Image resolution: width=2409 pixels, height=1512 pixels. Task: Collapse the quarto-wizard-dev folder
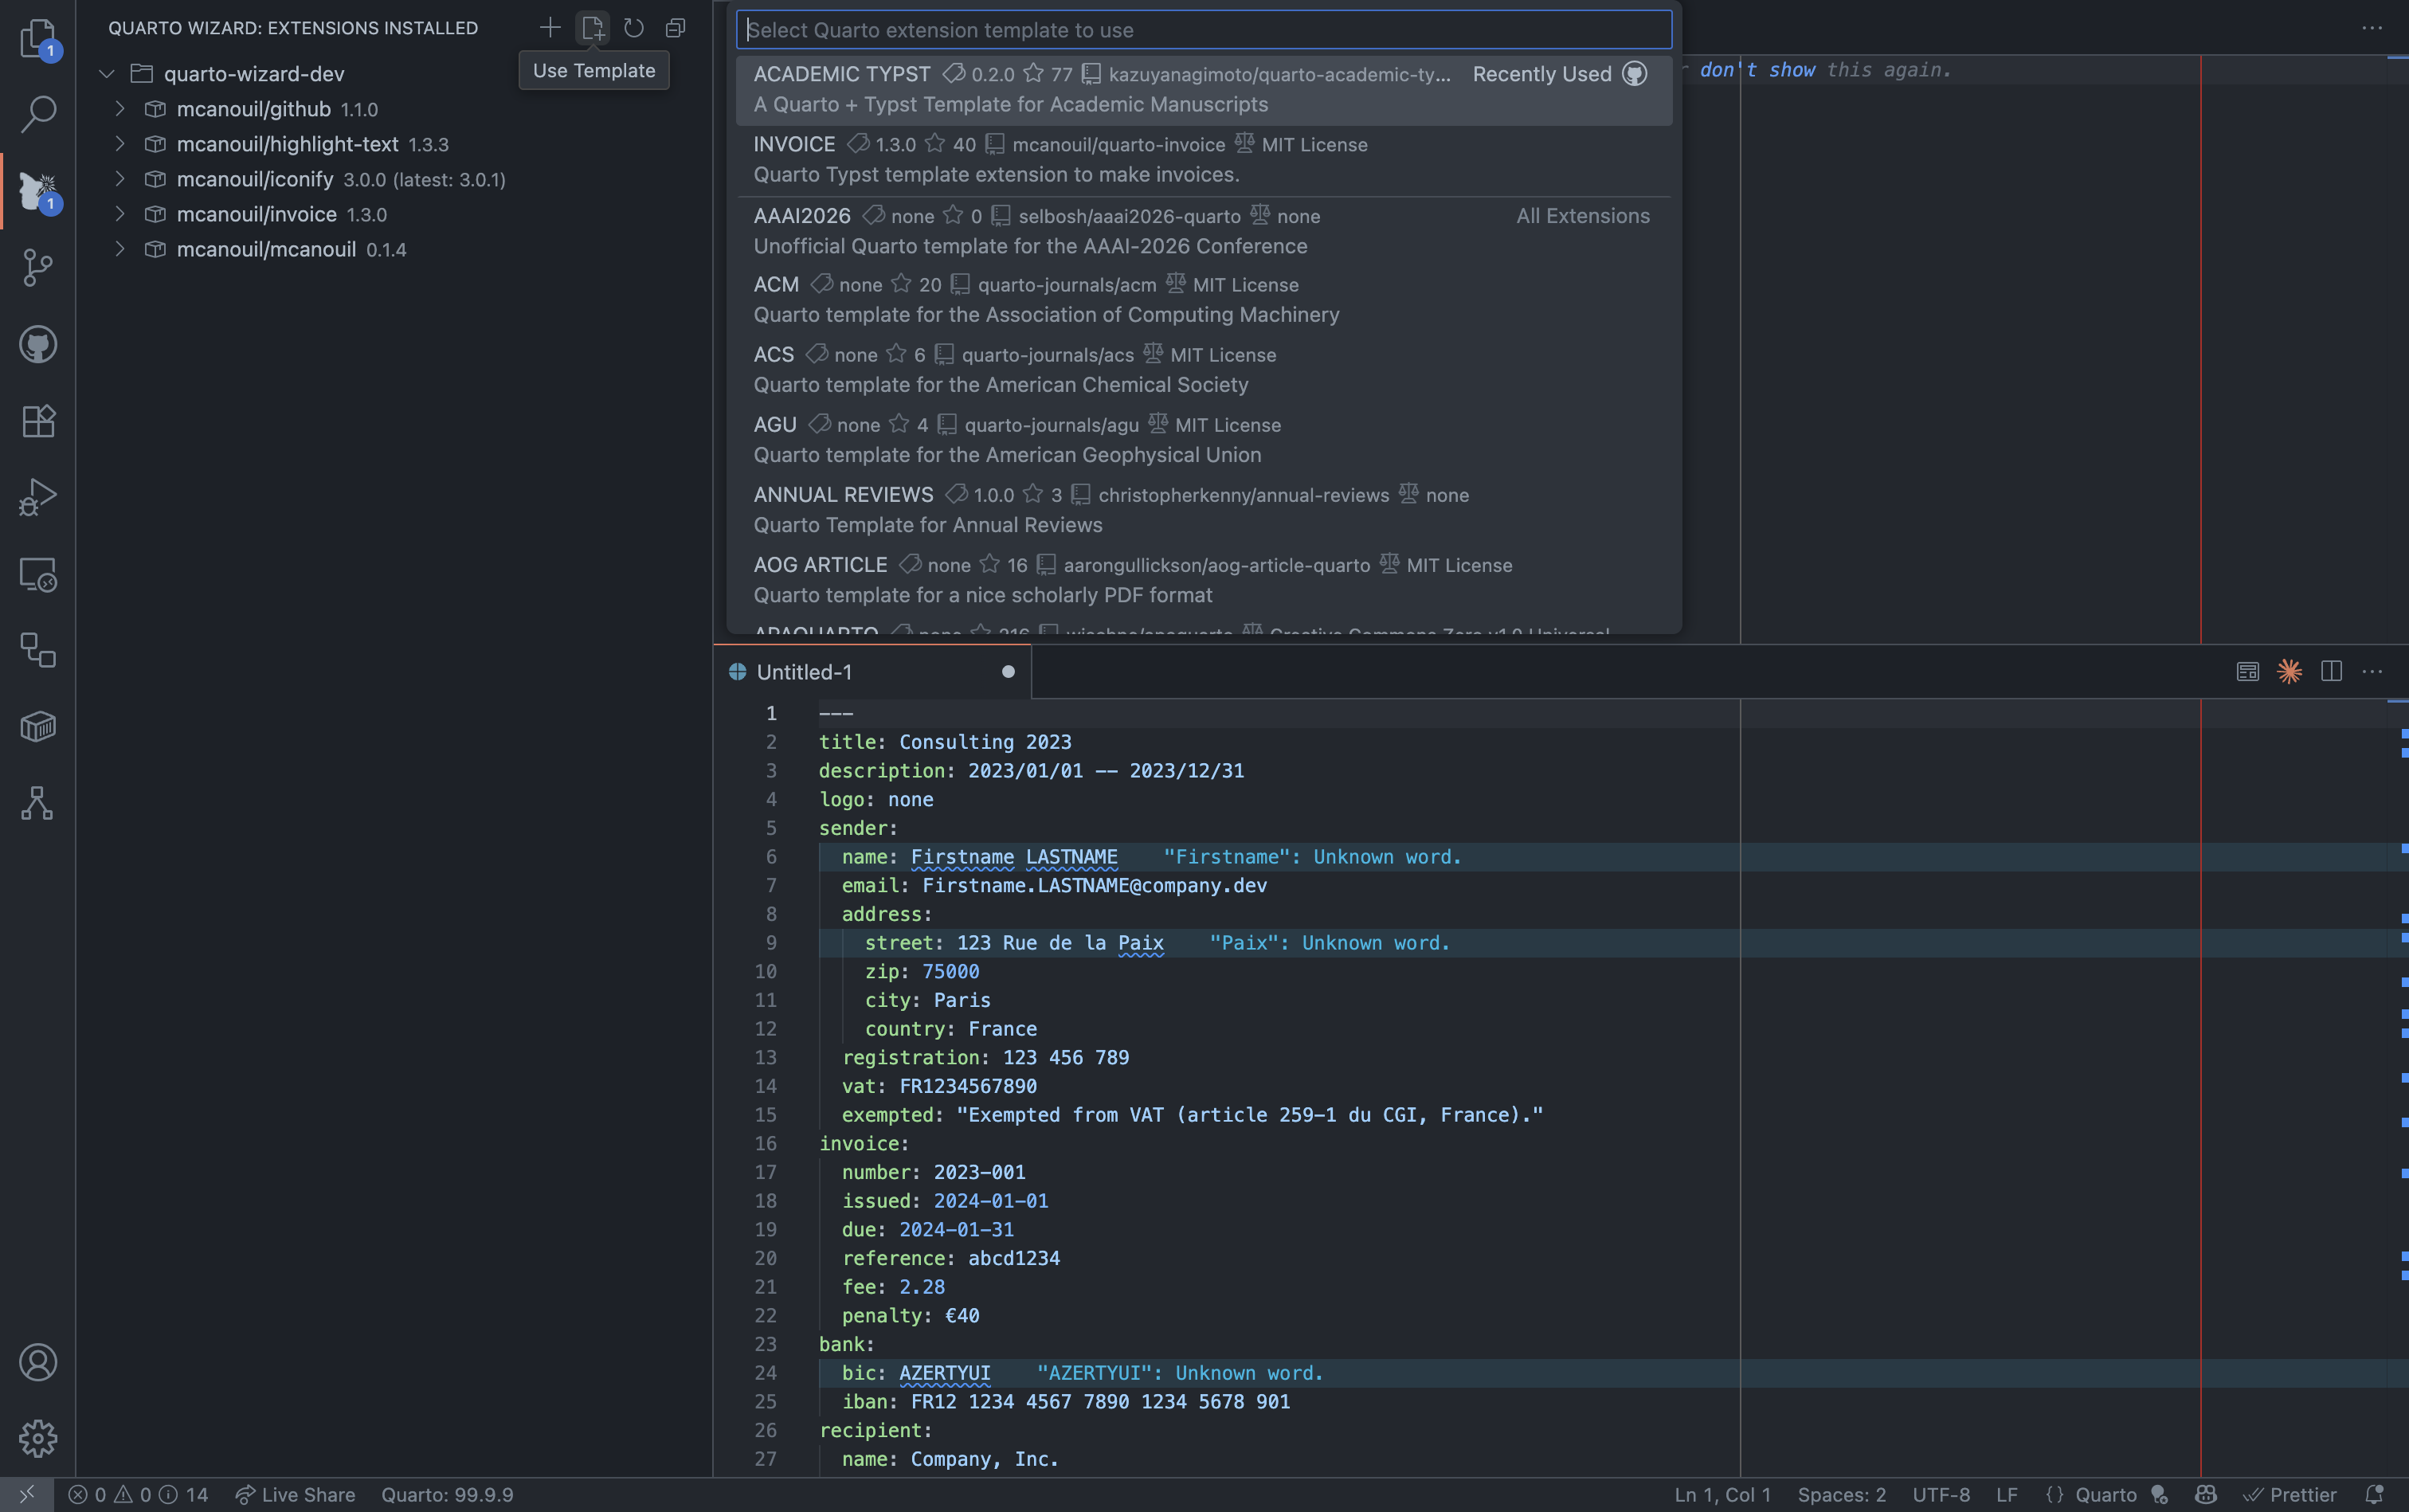pos(107,73)
